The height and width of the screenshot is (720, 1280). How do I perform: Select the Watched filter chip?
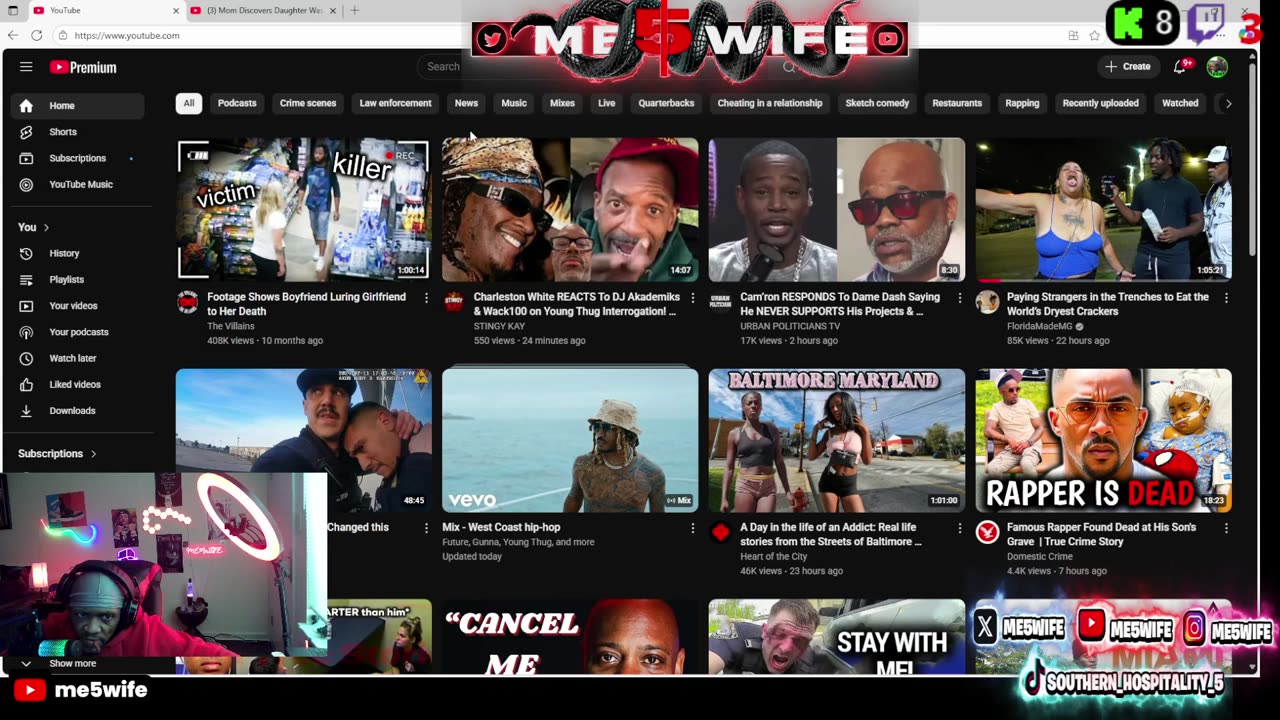click(1180, 103)
